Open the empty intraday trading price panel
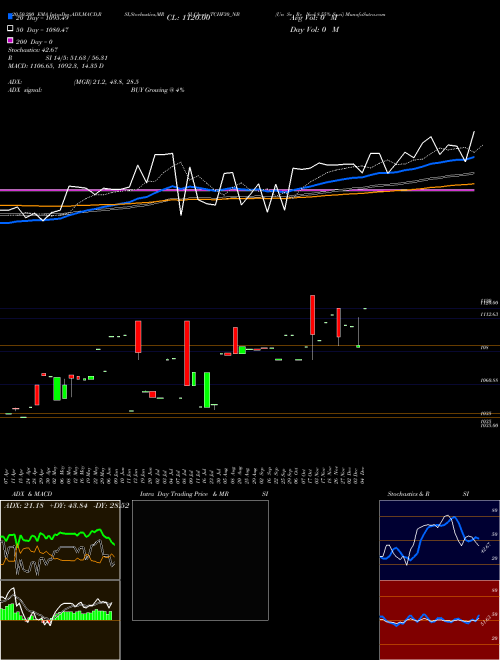This screenshot has height=660, width=500. pyautogui.click(x=200, y=560)
